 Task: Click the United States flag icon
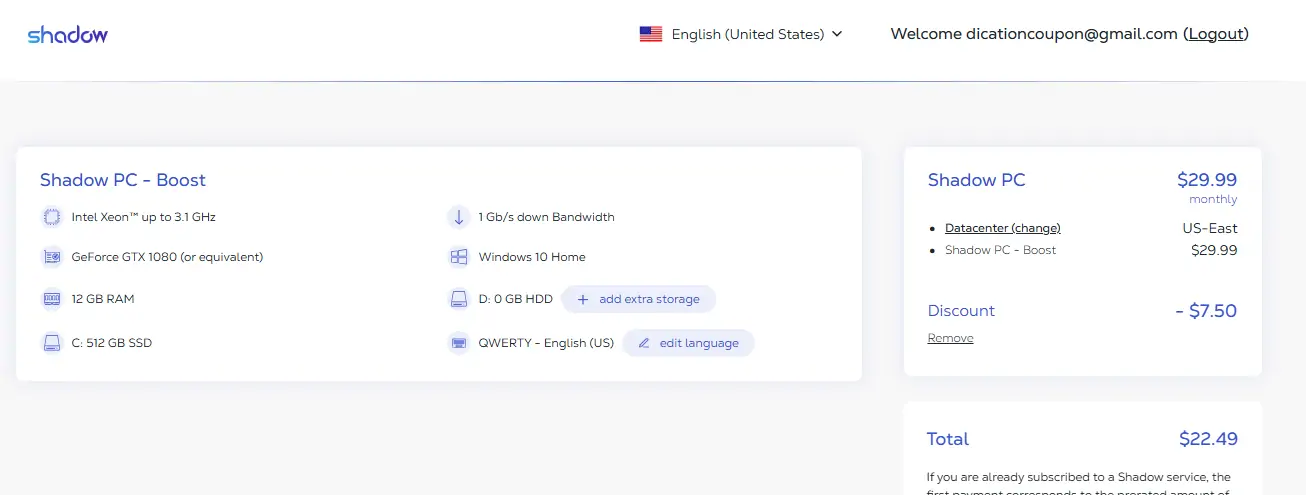(651, 34)
